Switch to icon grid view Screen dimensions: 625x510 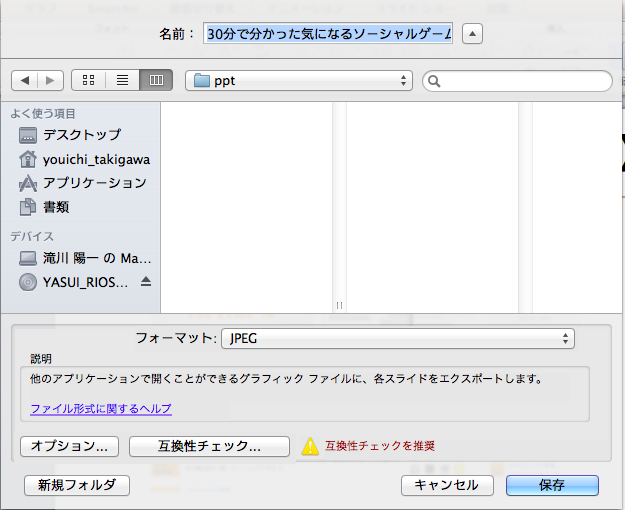point(88,80)
